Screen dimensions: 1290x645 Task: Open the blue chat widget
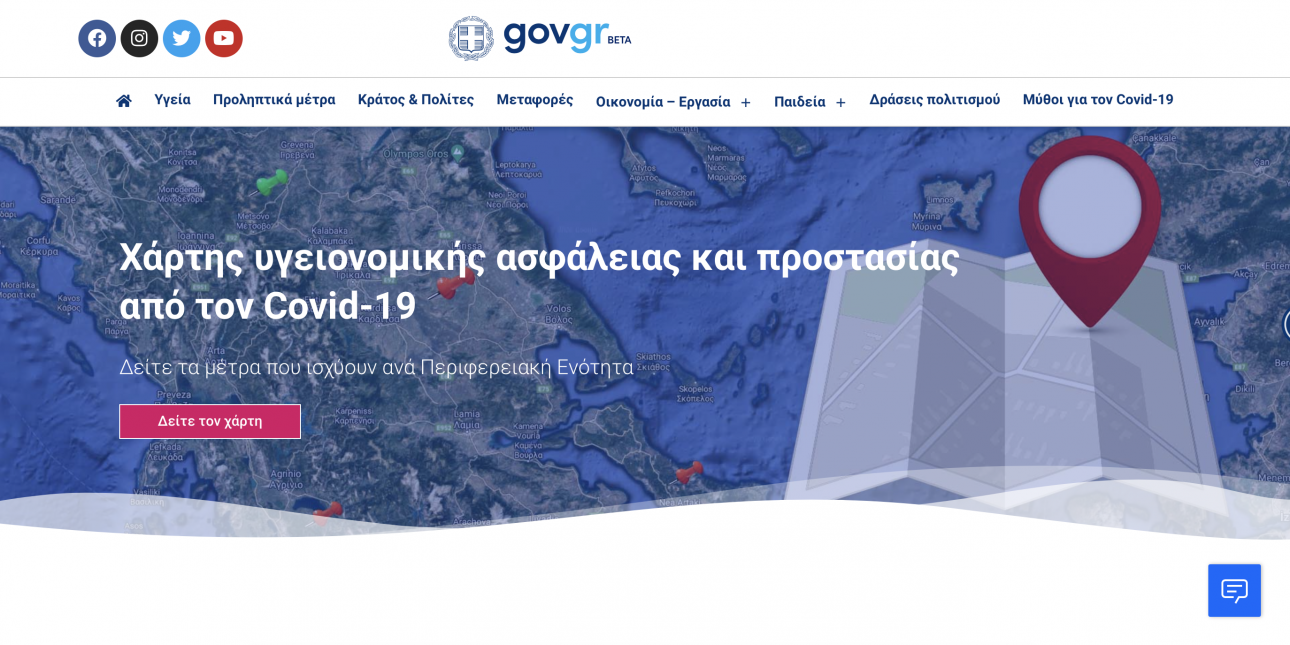click(1234, 590)
